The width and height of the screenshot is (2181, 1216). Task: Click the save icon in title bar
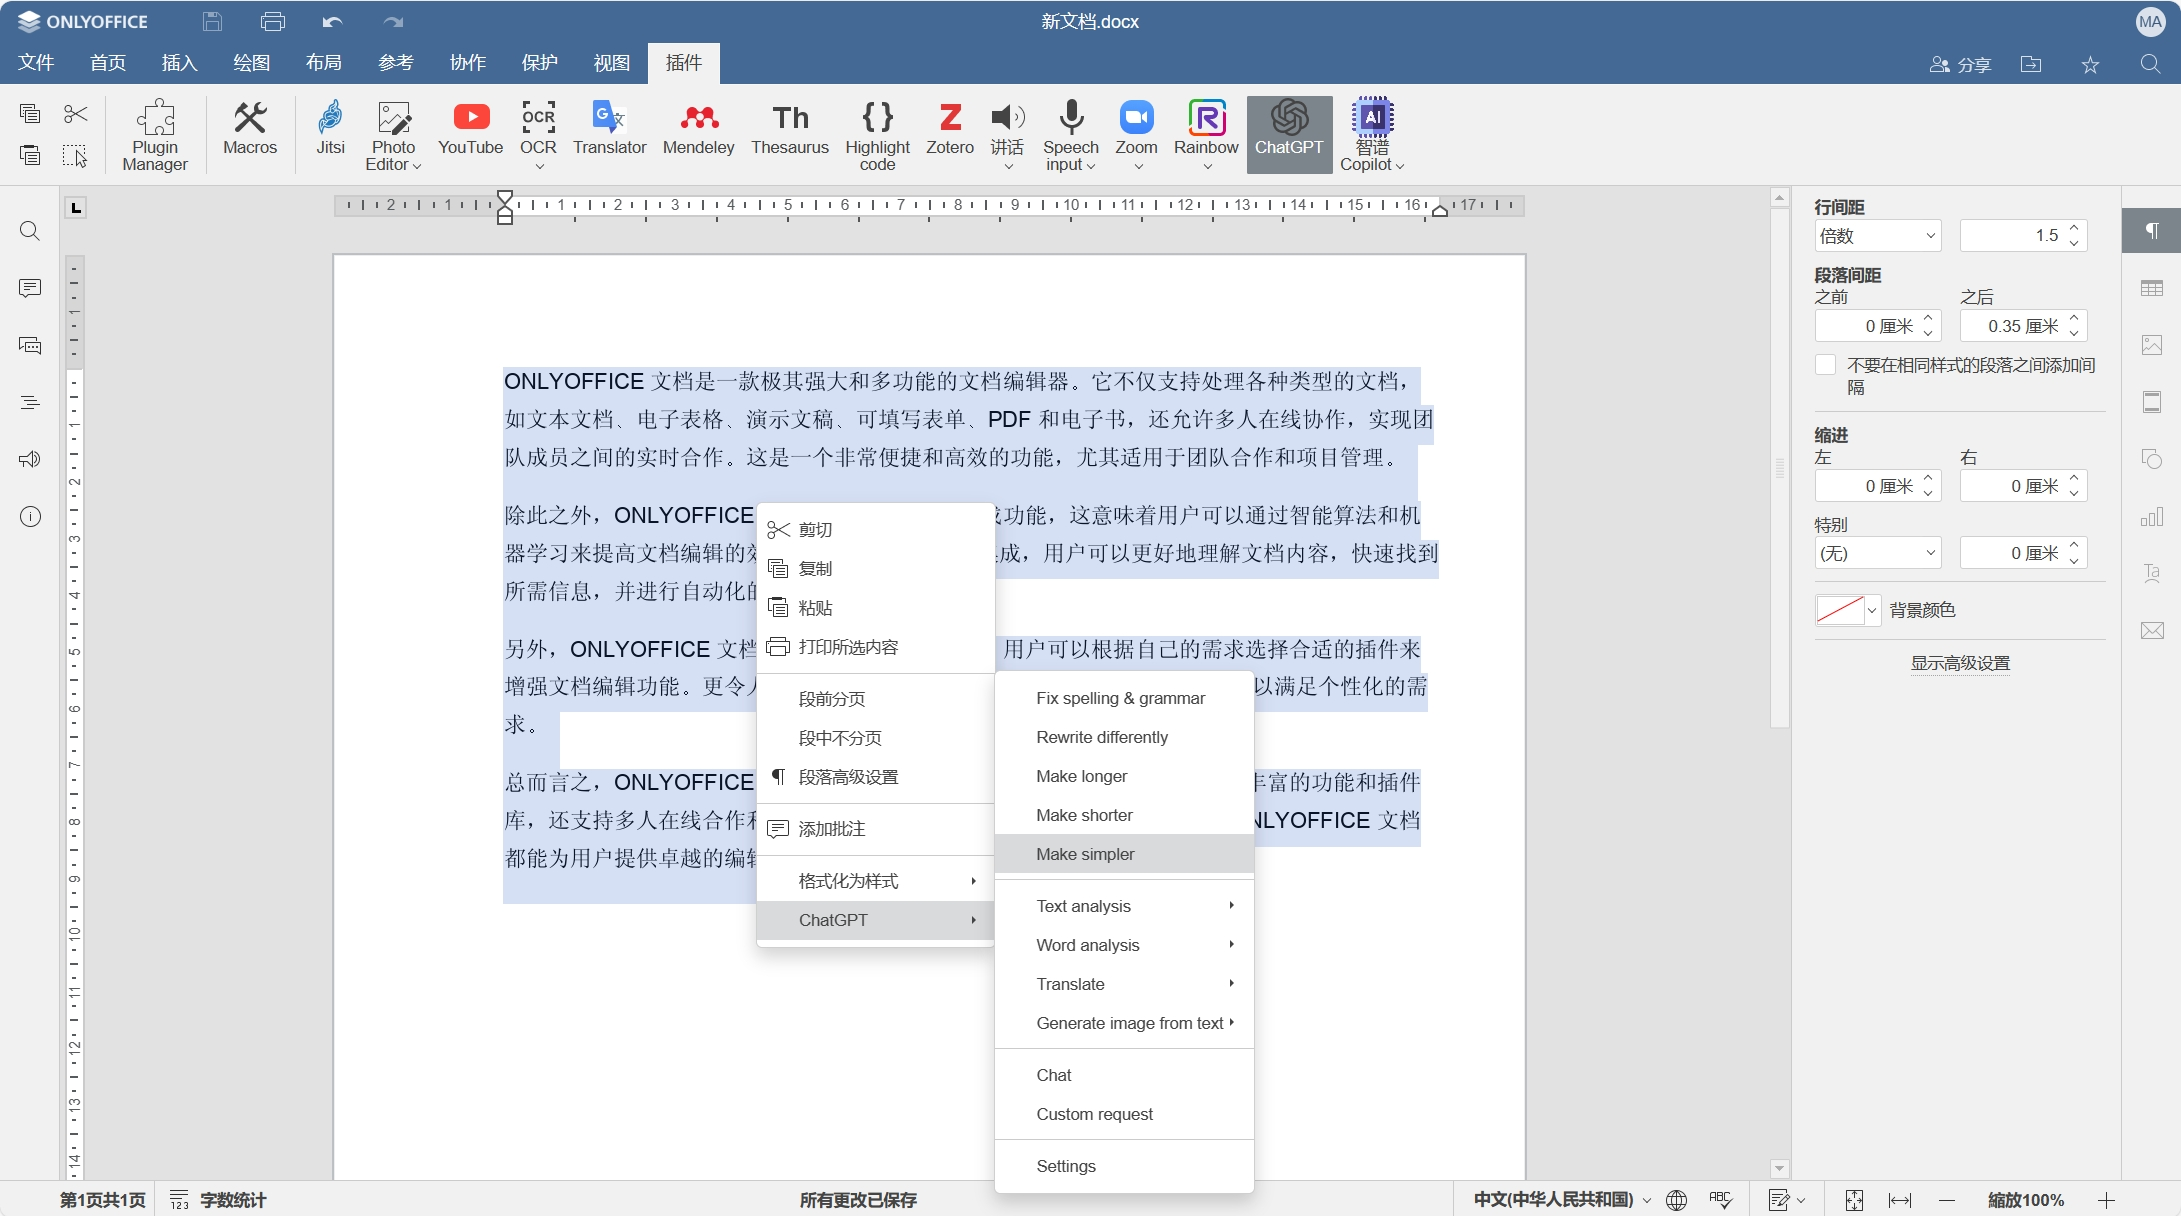212,21
